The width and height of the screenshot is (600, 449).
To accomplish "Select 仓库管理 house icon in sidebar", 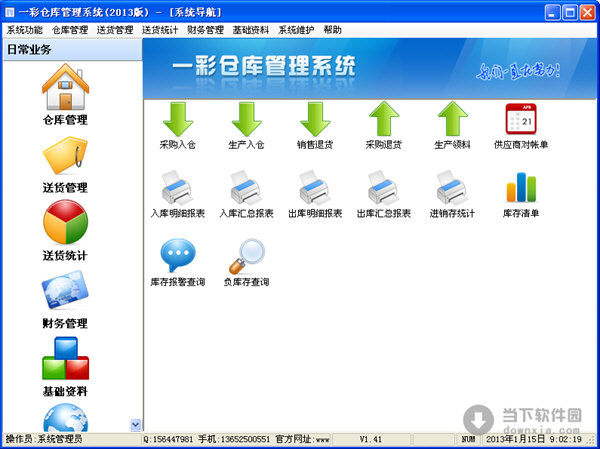I will tap(65, 87).
